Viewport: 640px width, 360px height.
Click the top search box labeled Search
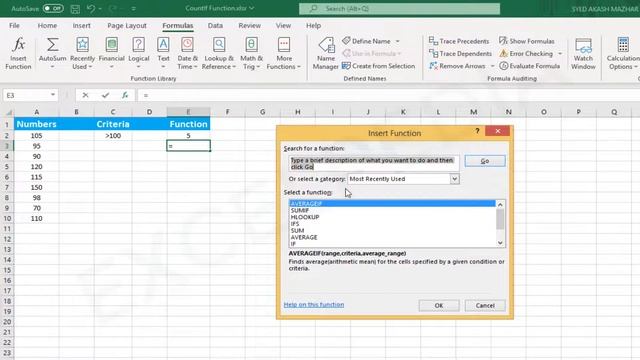point(400,9)
